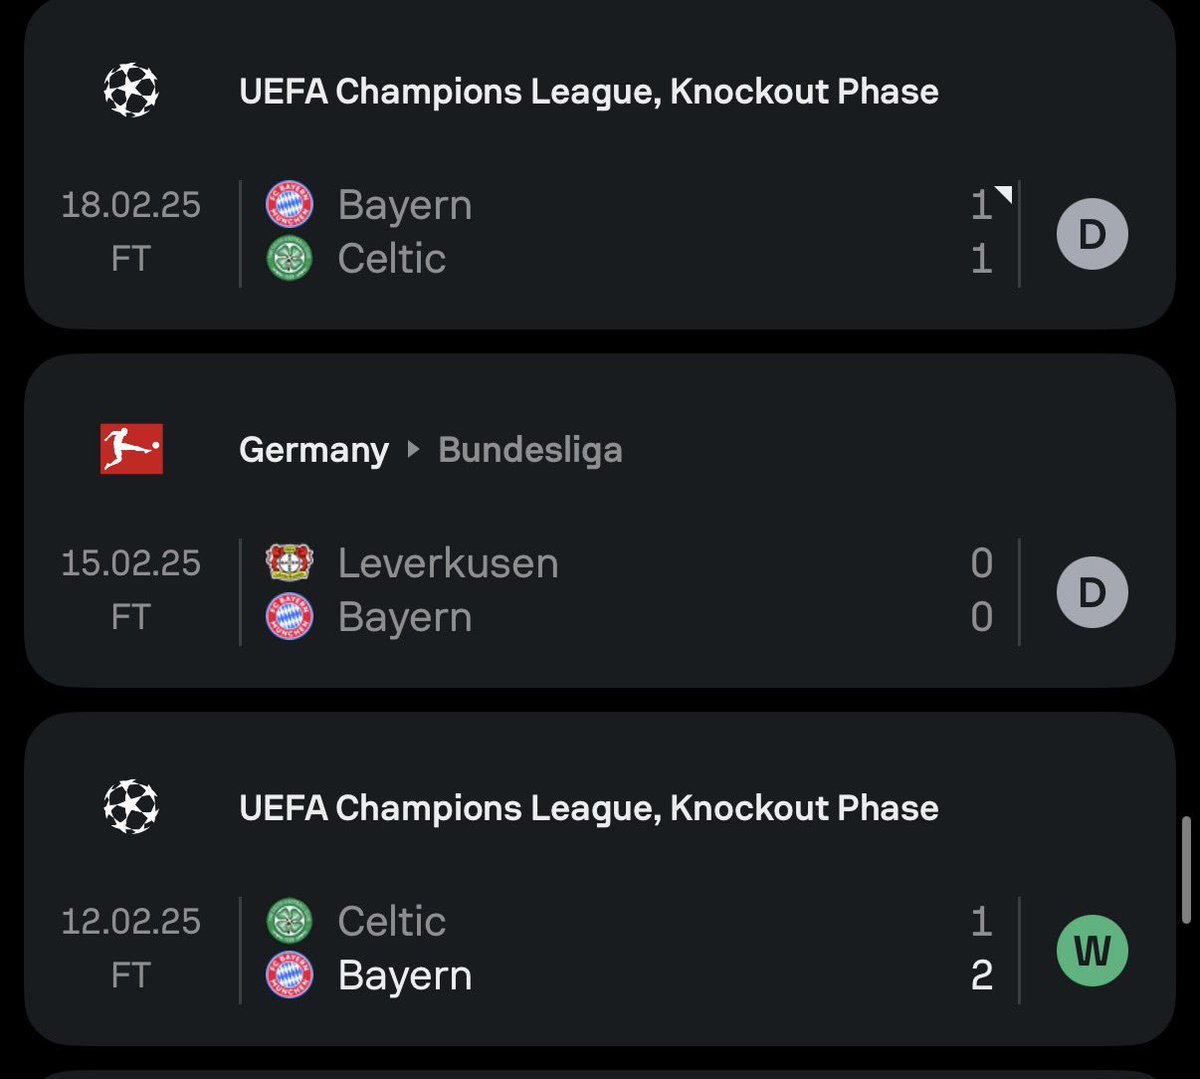
Task: Click the scrollbar thumb on the right edge
Action: click(1187, 868)
